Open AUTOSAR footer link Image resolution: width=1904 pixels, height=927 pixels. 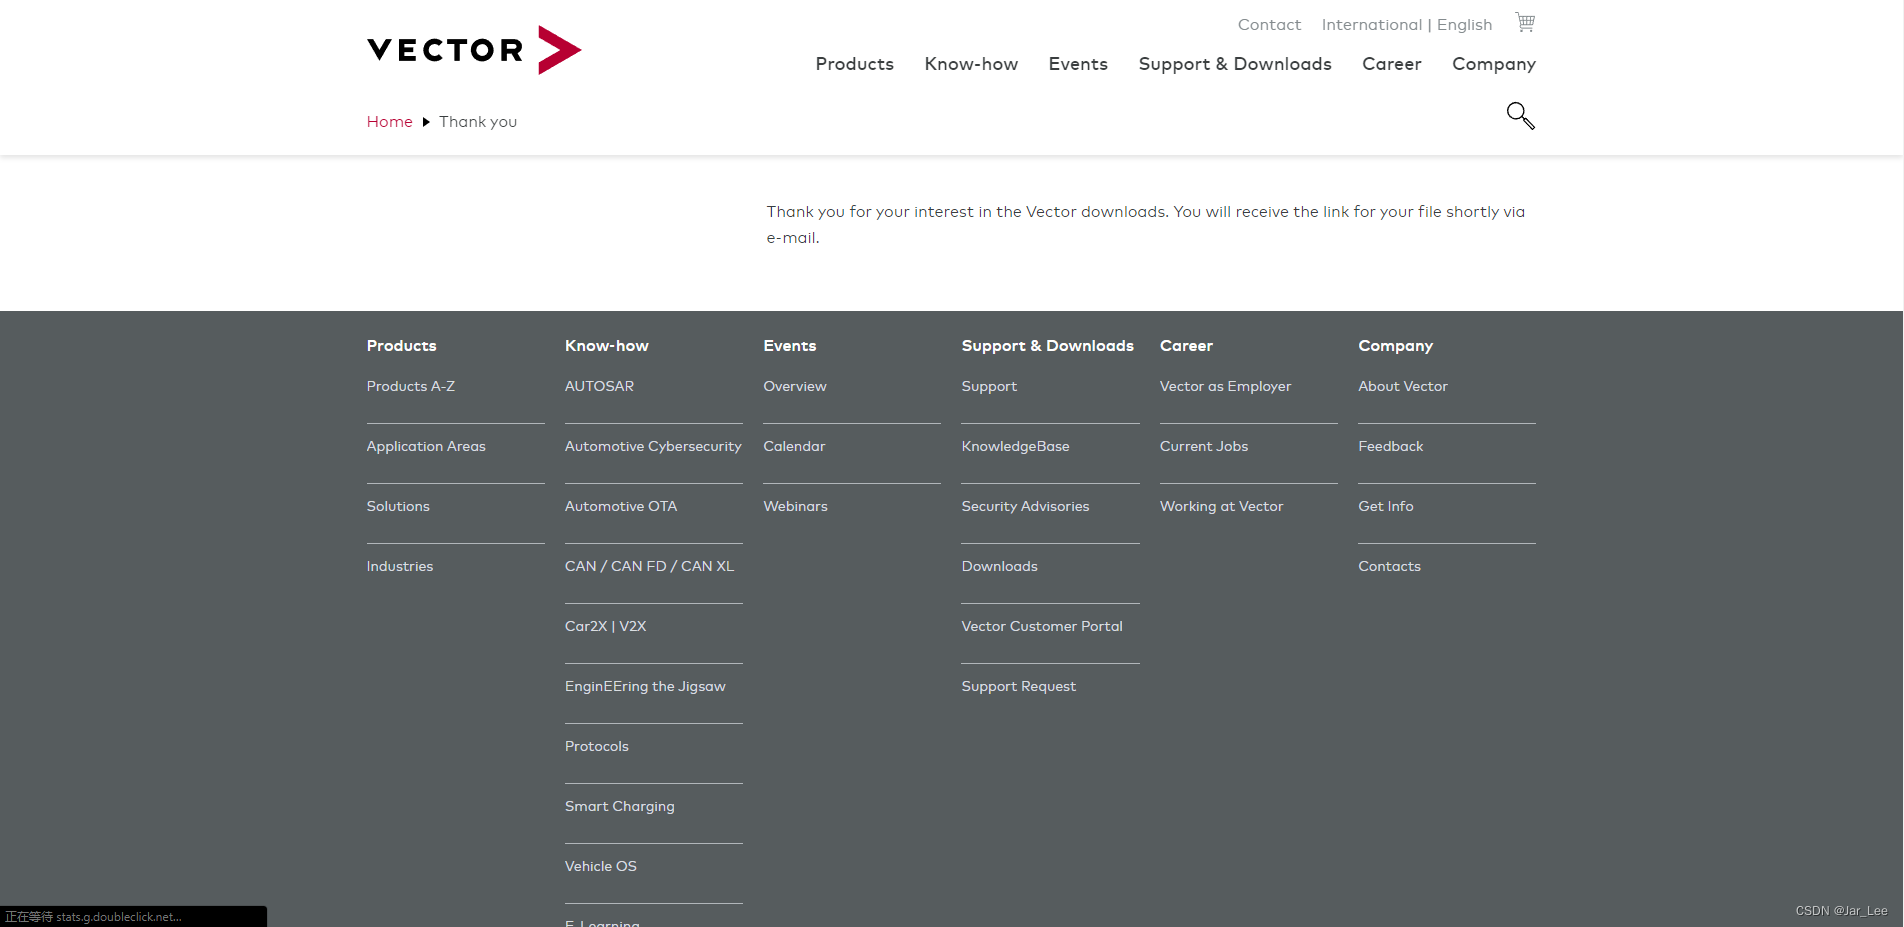[x=599, y=386]
